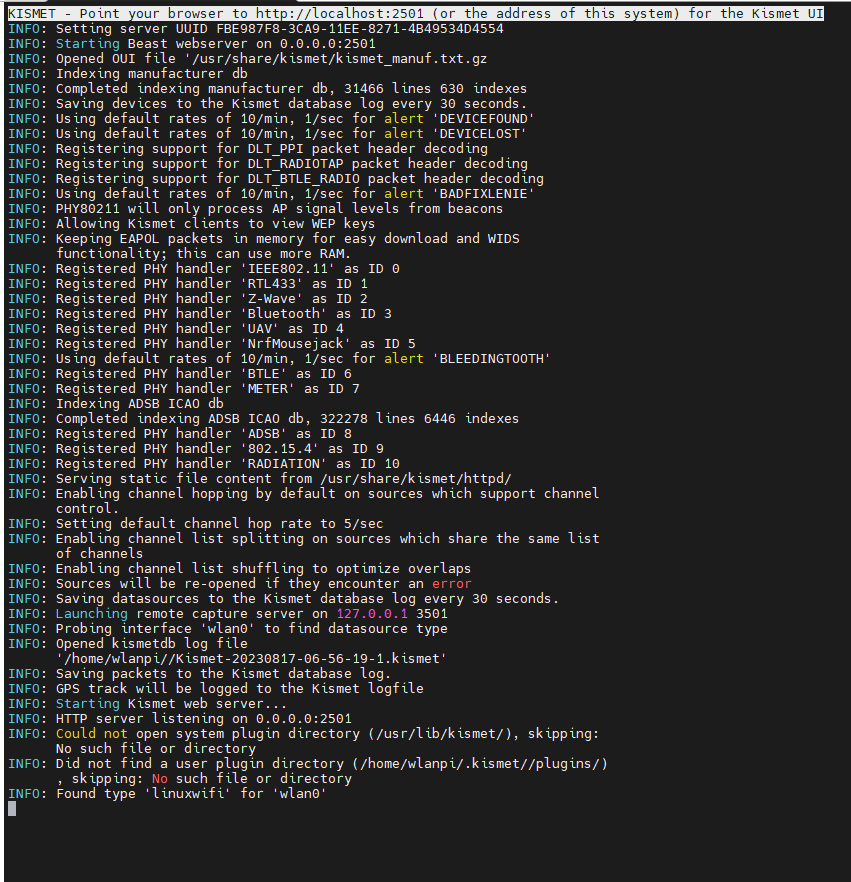Click the highlighted 127.0.0.1 address
851x882 pixels.
point(372,614)
